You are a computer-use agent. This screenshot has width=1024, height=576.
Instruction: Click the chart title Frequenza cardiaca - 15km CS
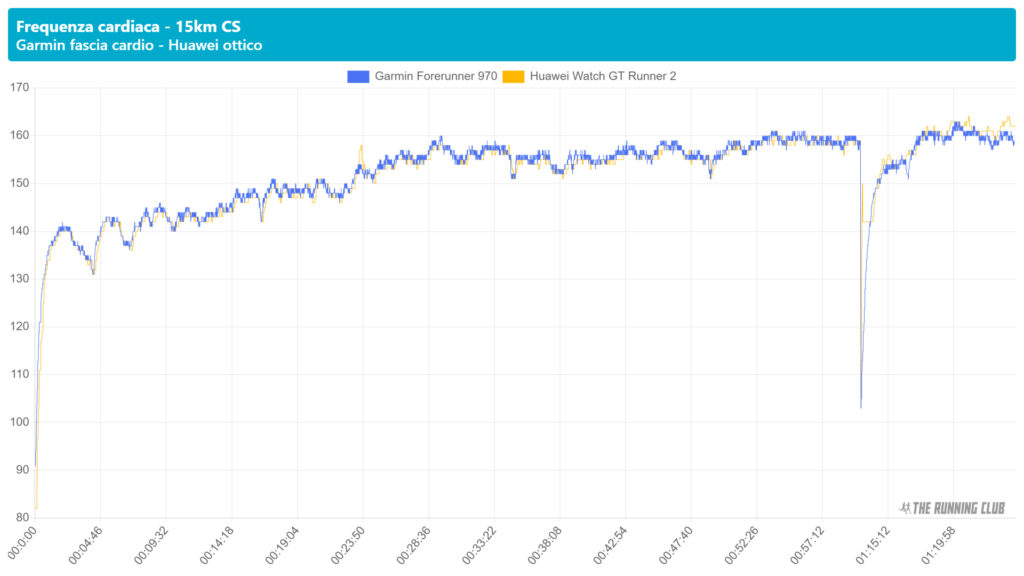pos(128,26)
